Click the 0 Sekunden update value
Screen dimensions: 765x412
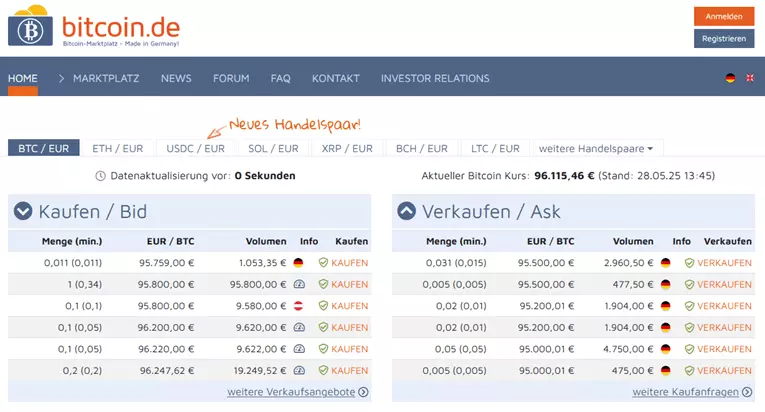pyautogui.click(x=265, y=176)
